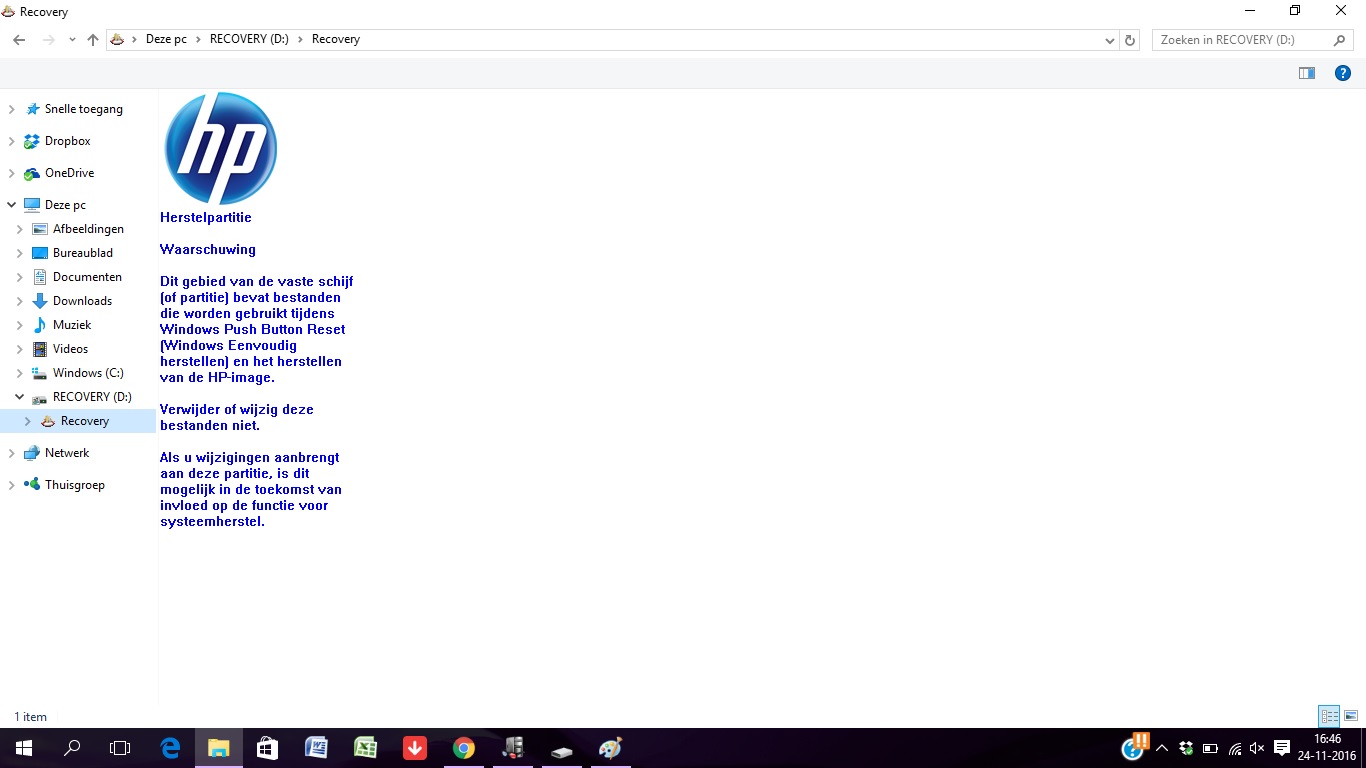The width and height of the screenshot is (1366, 768).
Task: Click the Help question mark icon
Action: point(1343,73)
